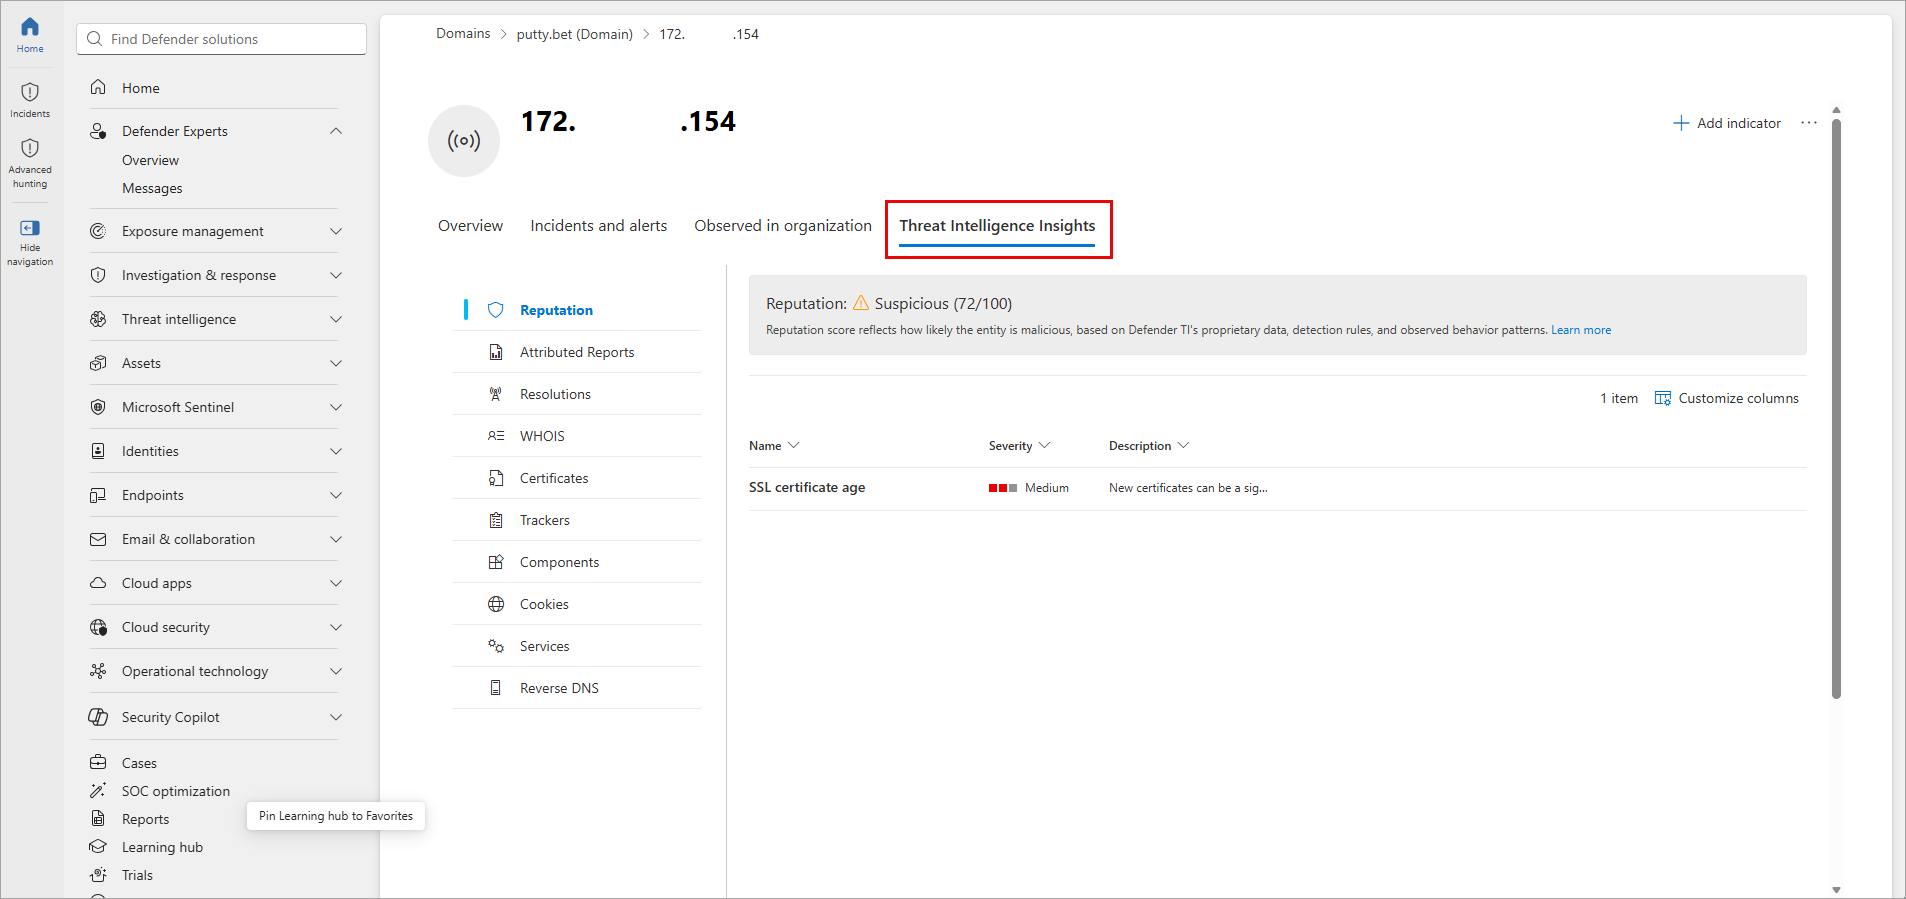1906x899 pixels.
Task: Expand the Threat intelligence chevron
Action: click(x=336, y=319)
